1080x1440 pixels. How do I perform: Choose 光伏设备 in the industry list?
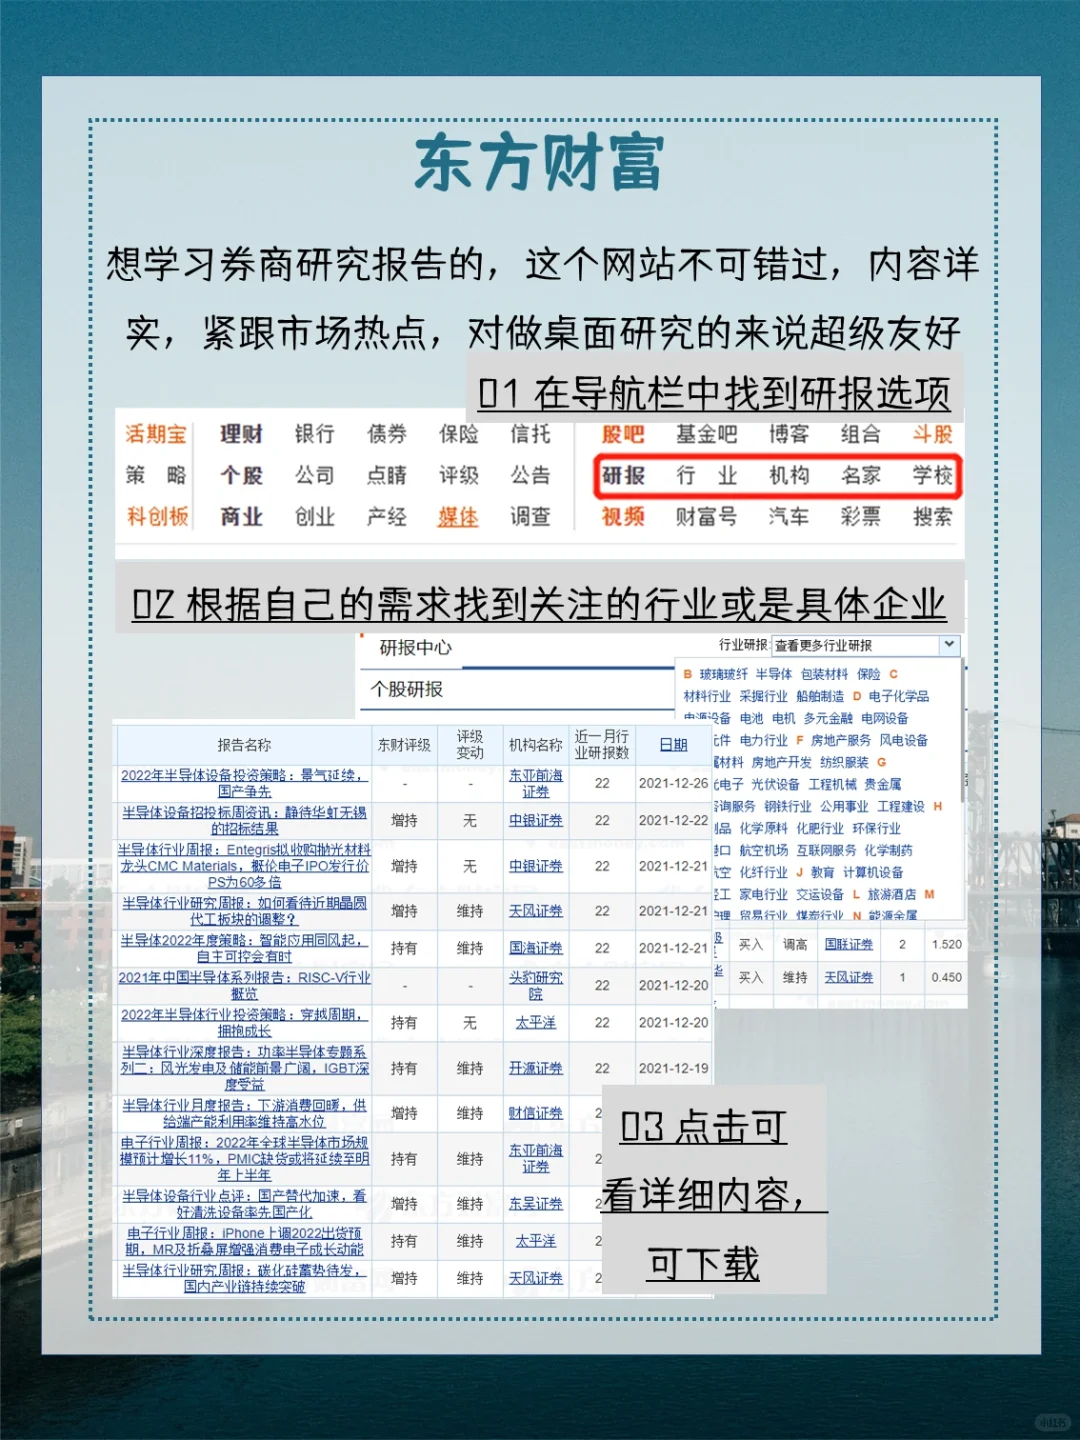[x=776, y=784]
